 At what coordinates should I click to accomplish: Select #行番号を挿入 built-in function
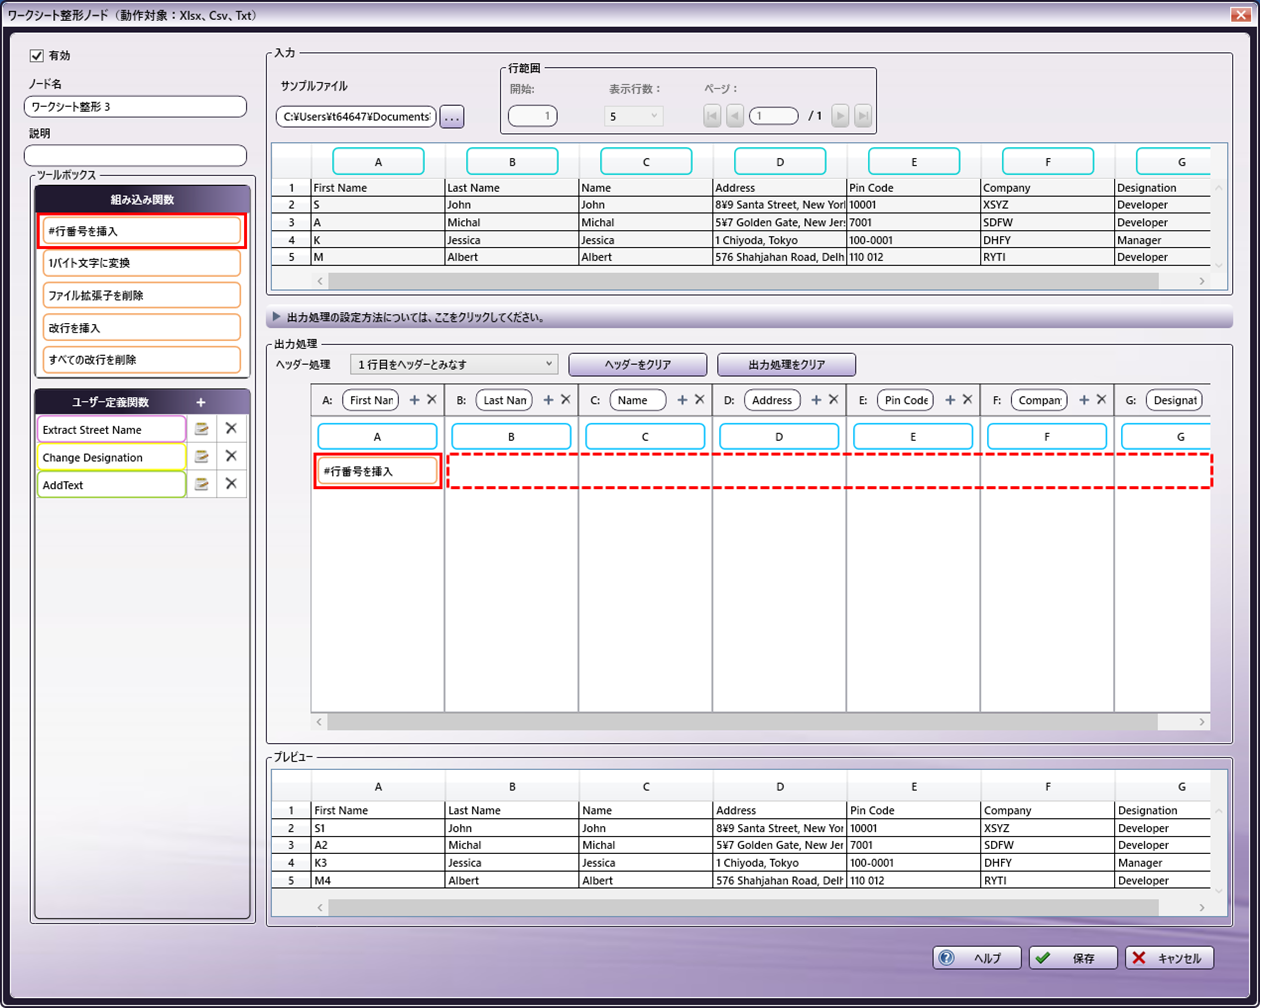[x=141, y=231]
